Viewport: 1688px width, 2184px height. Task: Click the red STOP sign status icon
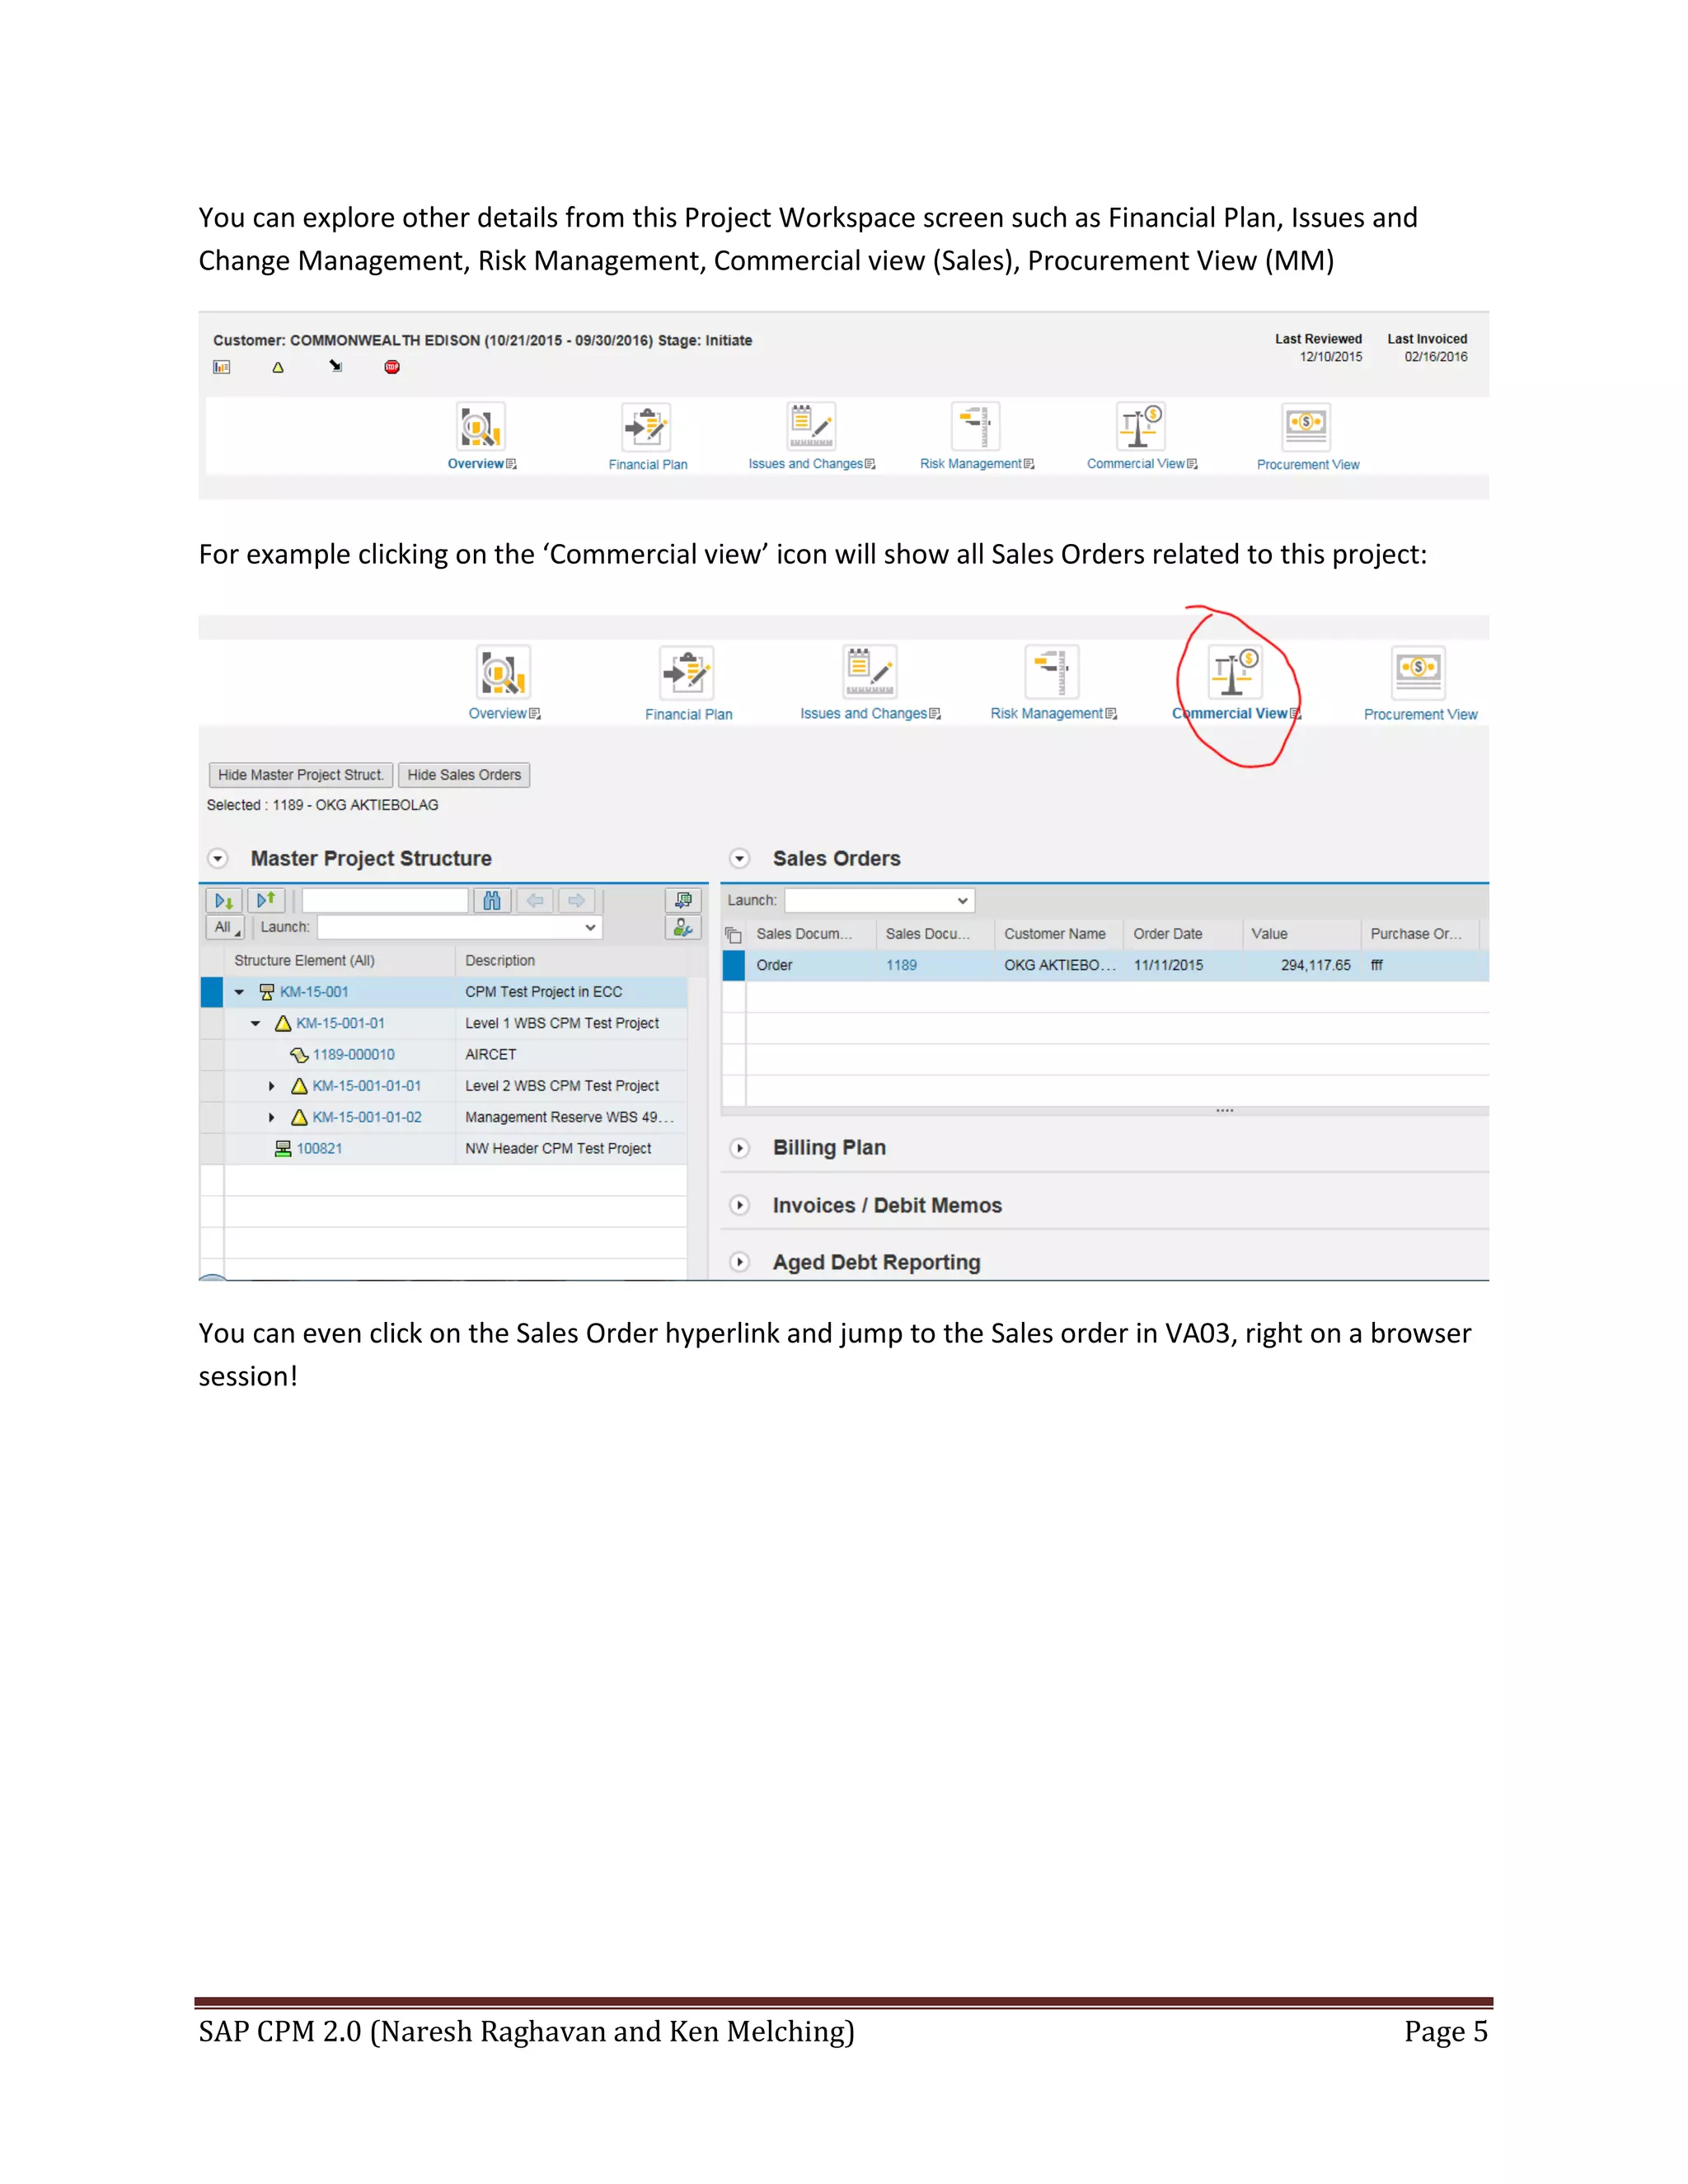point(392,367)
